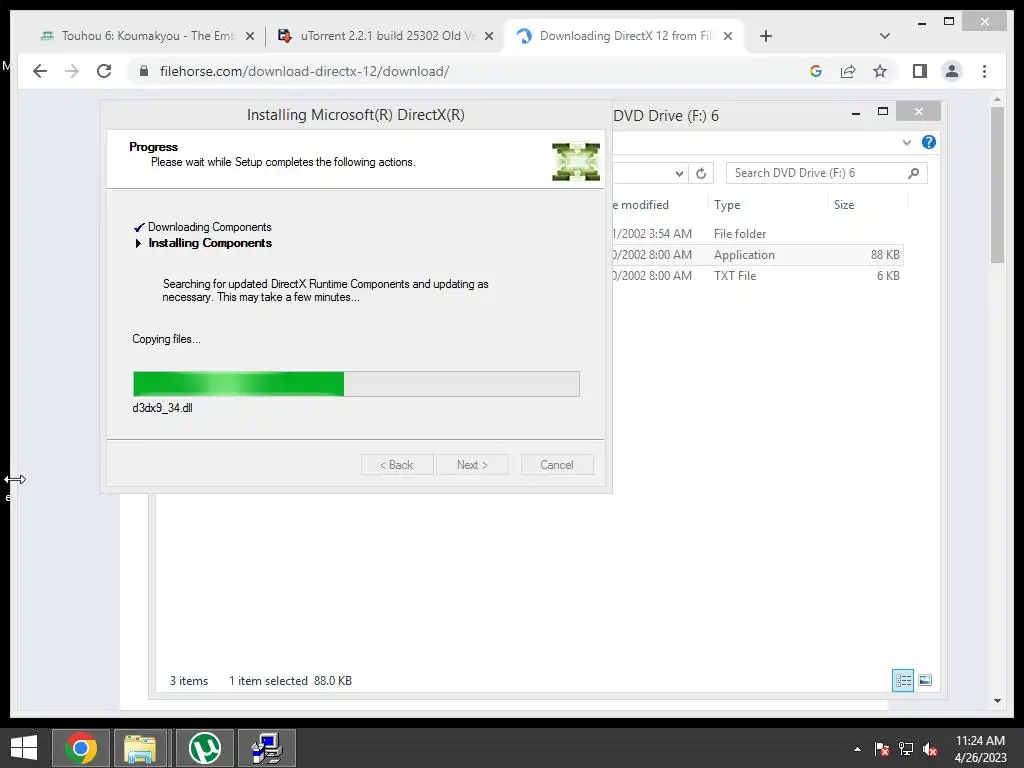Click the DirectX logo in setup header
The height and width of the screenshot is (768, 1024).
coord(576,161)
